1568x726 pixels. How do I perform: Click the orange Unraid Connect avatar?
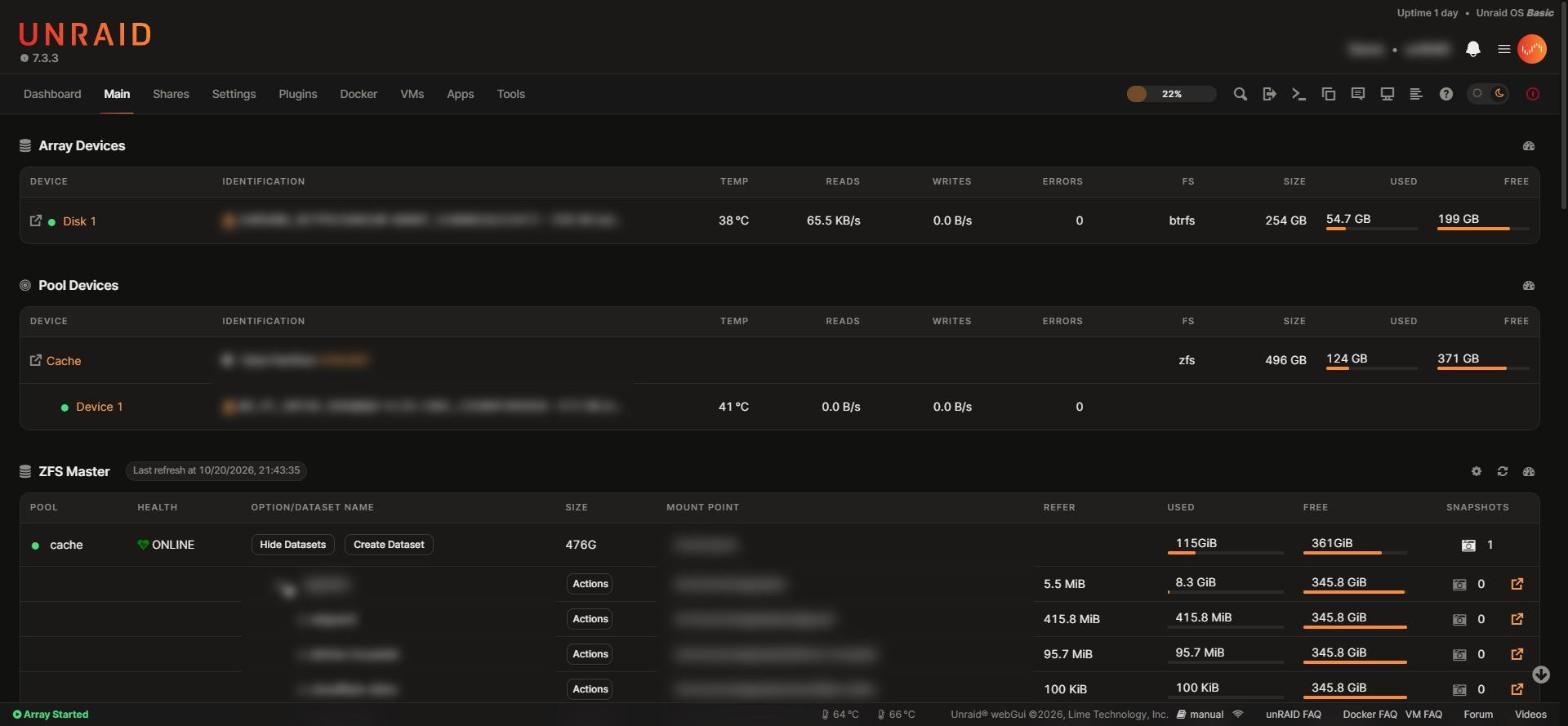click(x=1531, y=49)
